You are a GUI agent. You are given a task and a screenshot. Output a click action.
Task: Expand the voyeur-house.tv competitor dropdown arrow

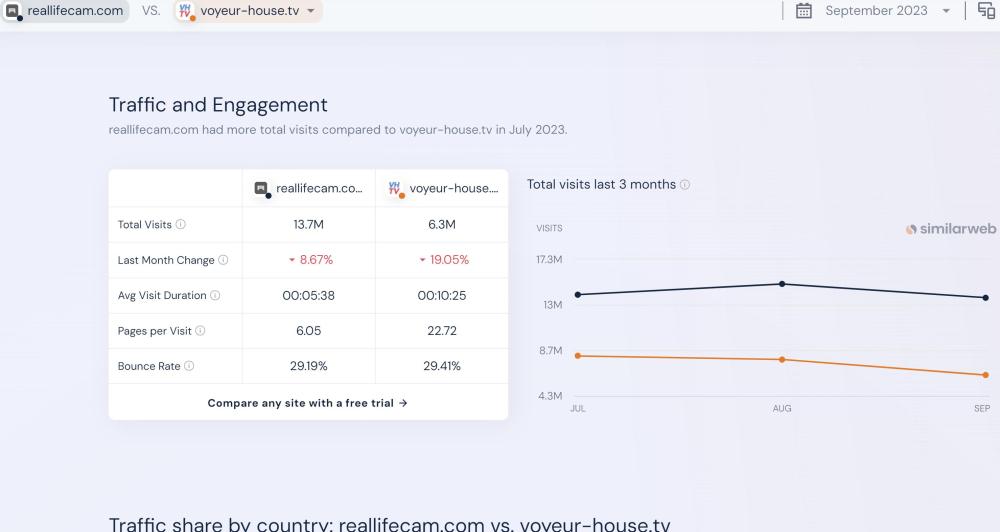click(x=311, y=11)
